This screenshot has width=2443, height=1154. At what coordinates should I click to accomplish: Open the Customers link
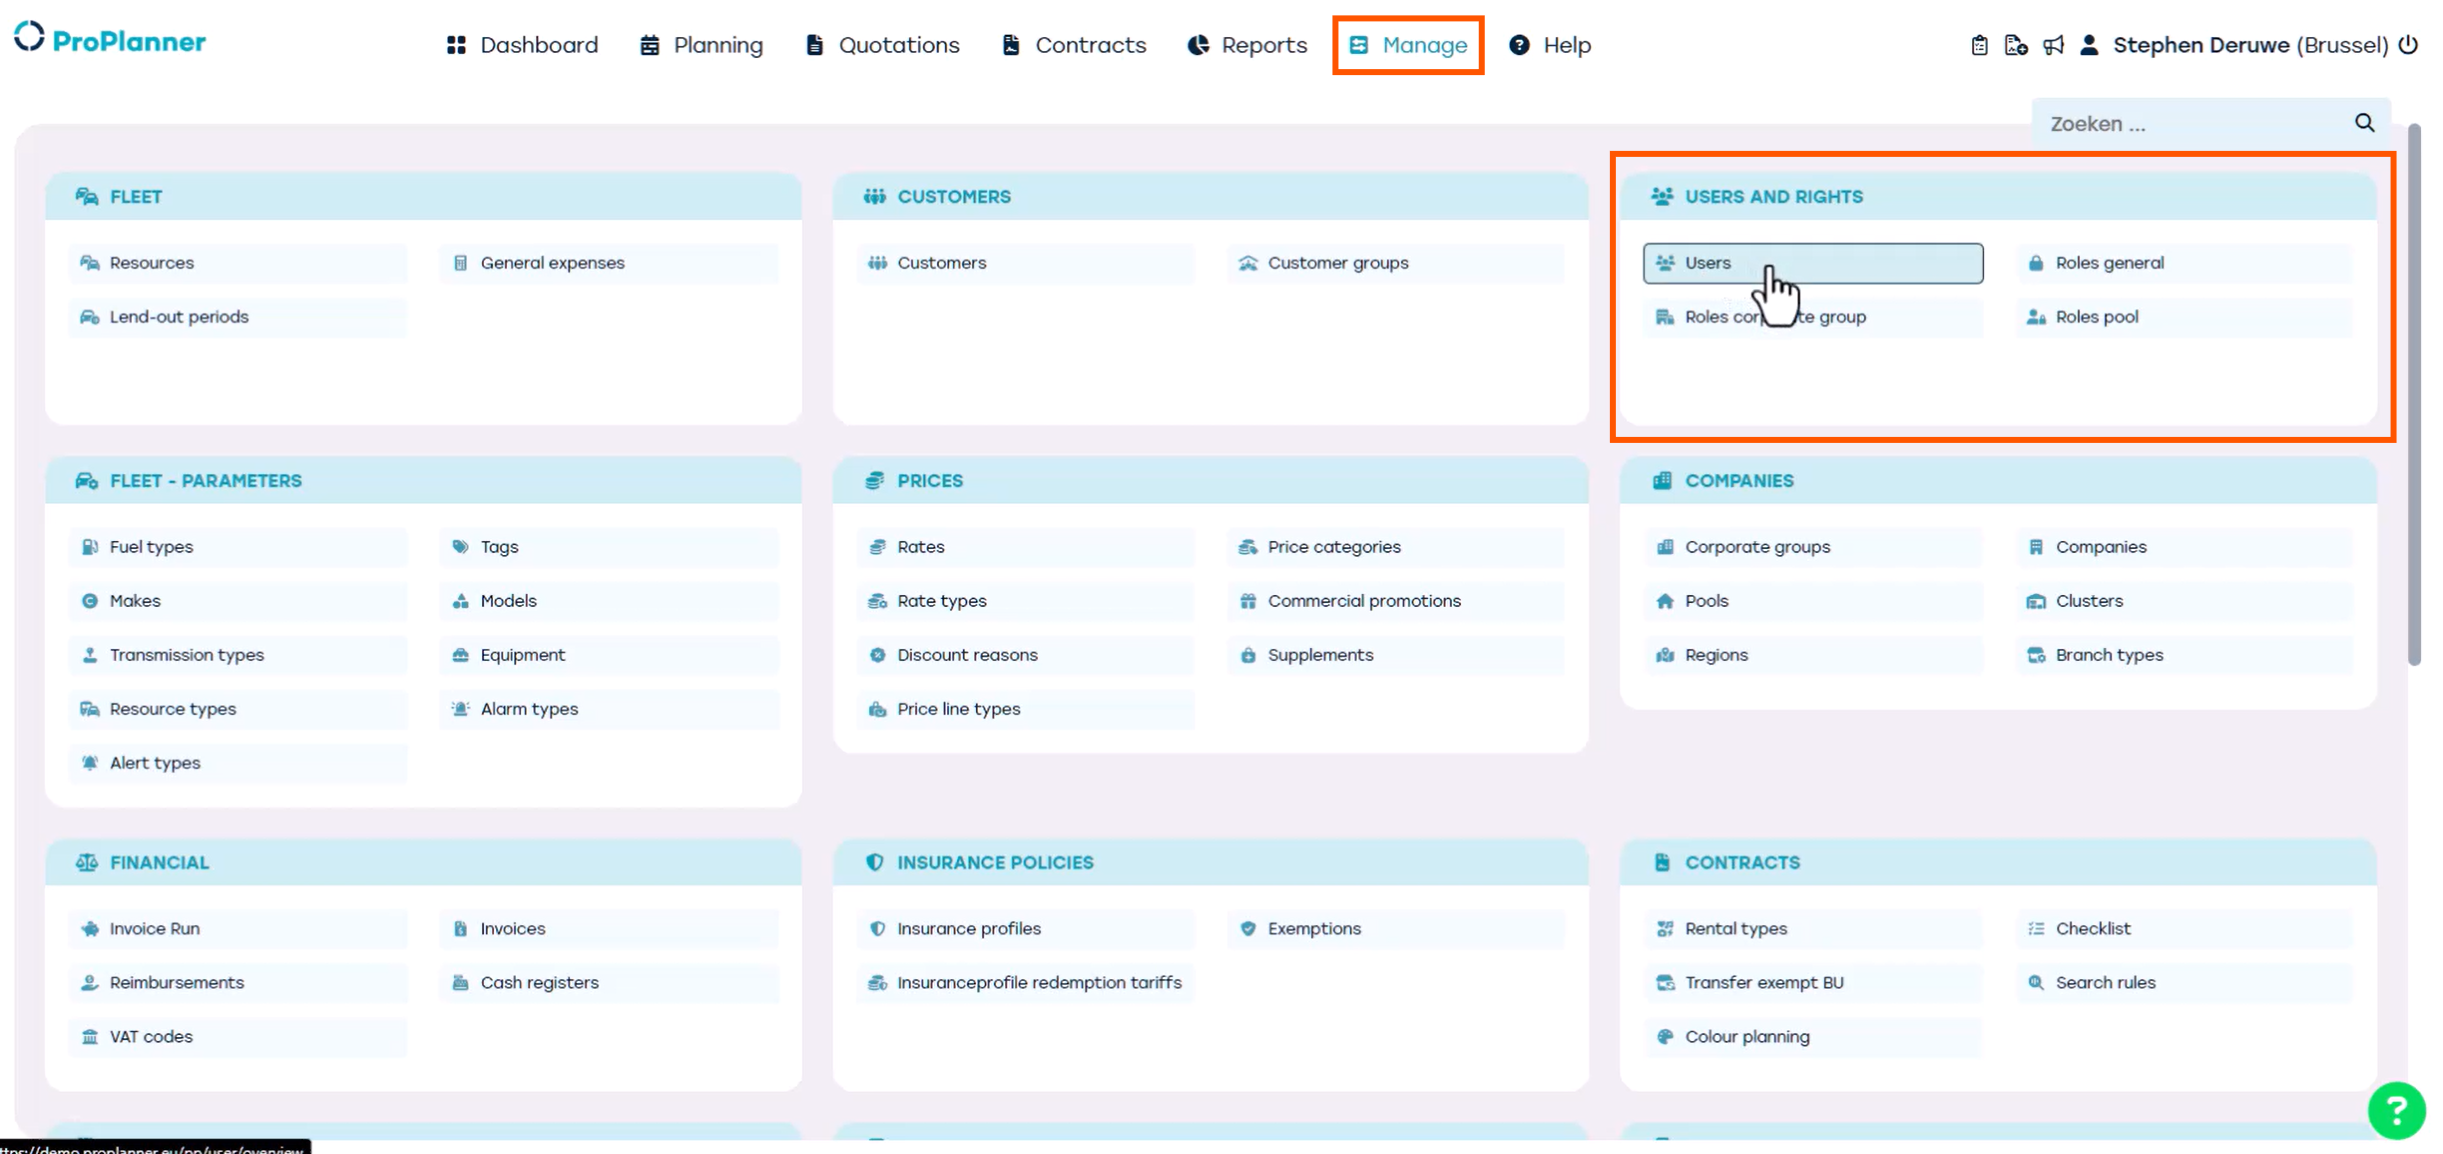[x=941, y=263]
